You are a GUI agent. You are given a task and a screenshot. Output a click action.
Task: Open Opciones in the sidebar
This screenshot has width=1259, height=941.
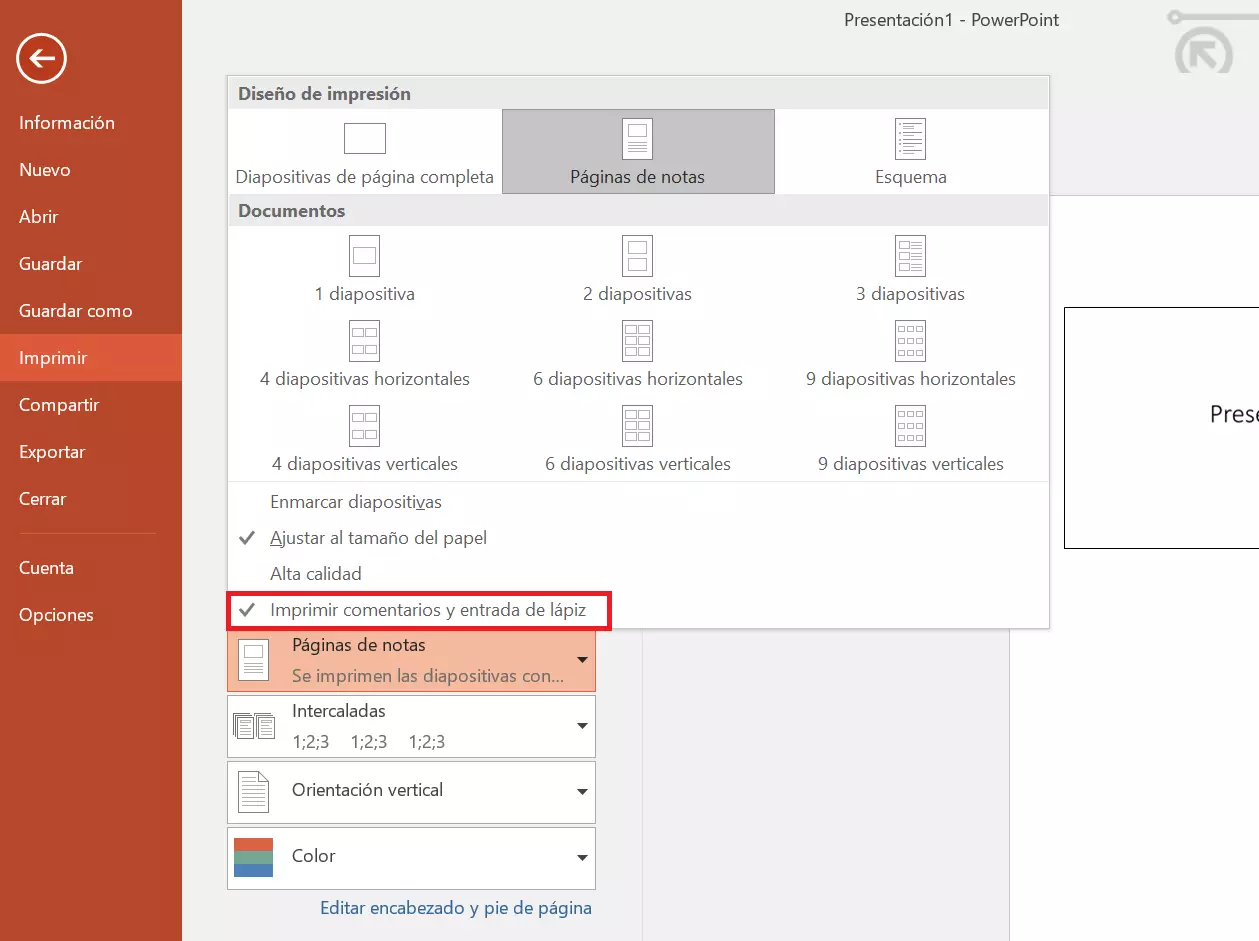click(x=91, y=615)
